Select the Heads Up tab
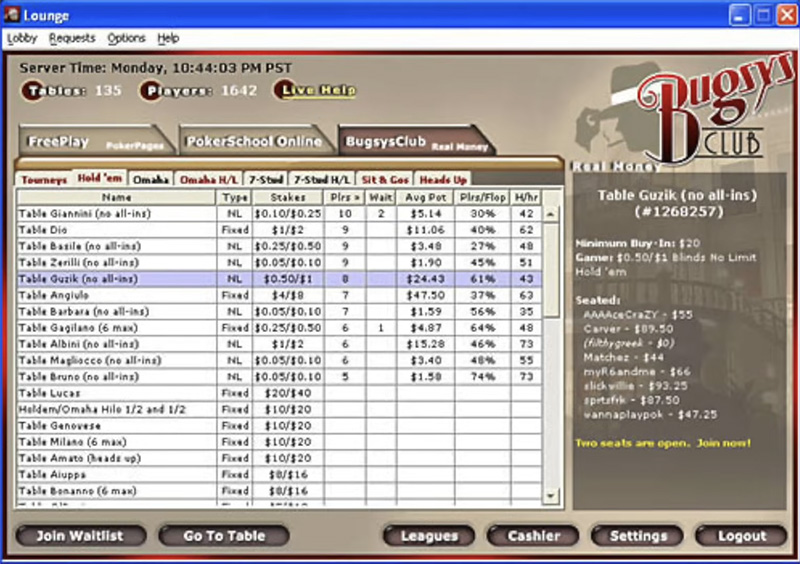This screenshot has width=800, height=564. pos(443,180)
